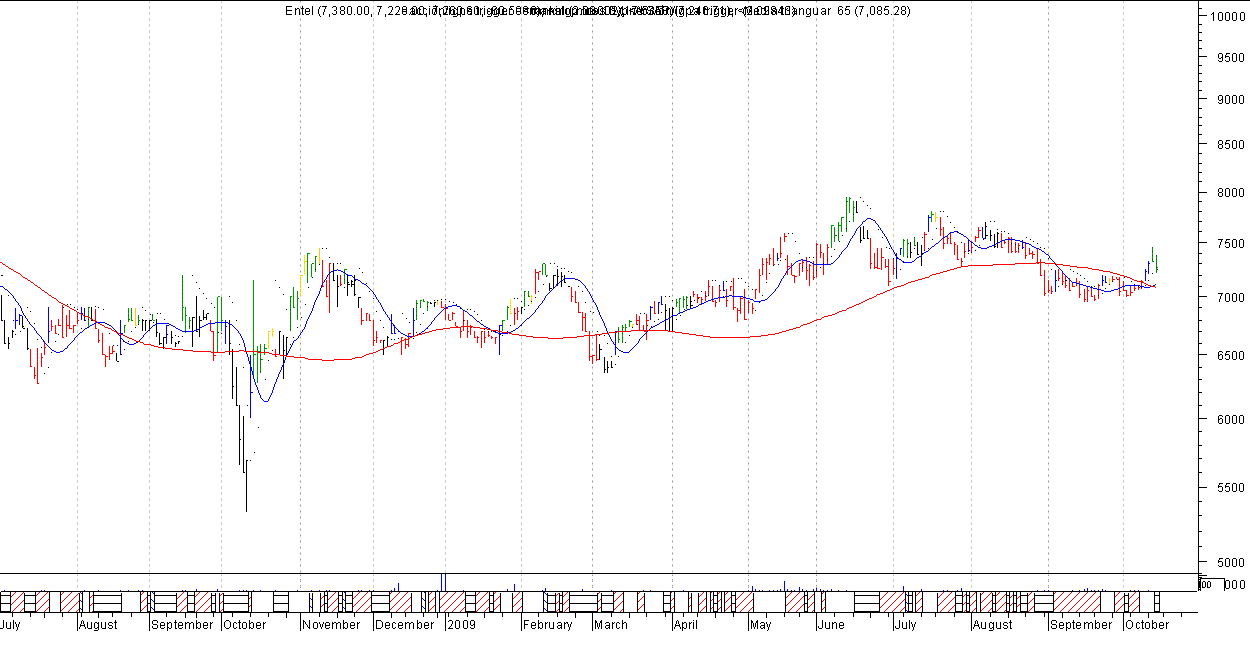
Task: Click the June date axis label
Action: pos(831,625)
